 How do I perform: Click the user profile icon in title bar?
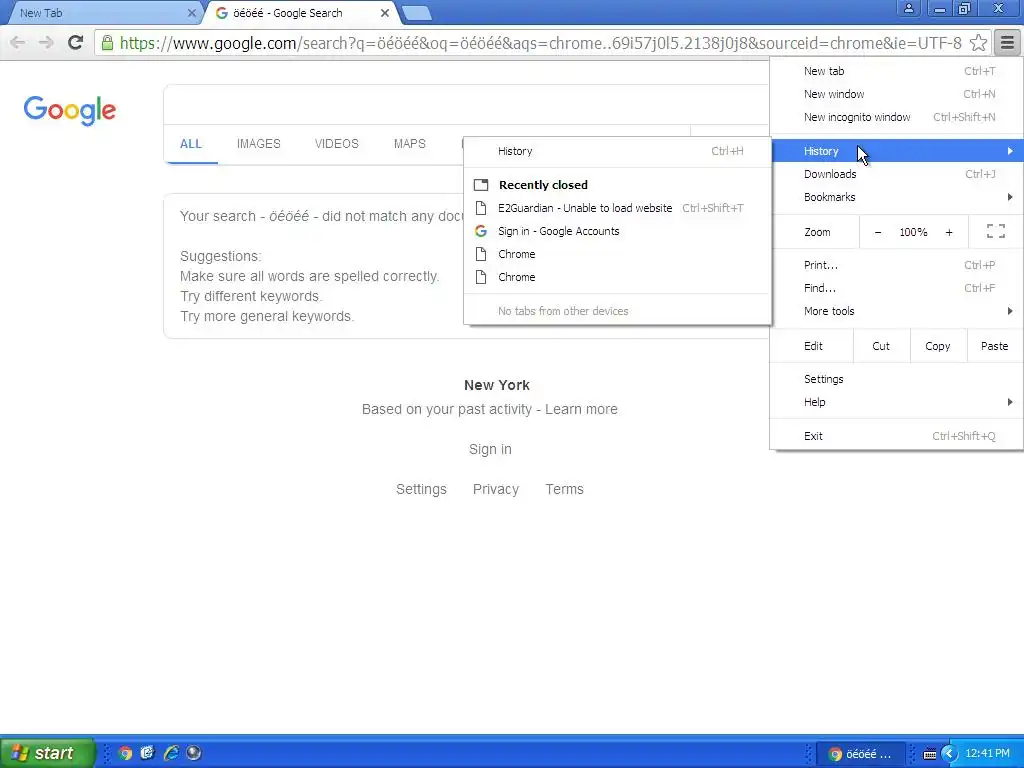tap(908, 8)
